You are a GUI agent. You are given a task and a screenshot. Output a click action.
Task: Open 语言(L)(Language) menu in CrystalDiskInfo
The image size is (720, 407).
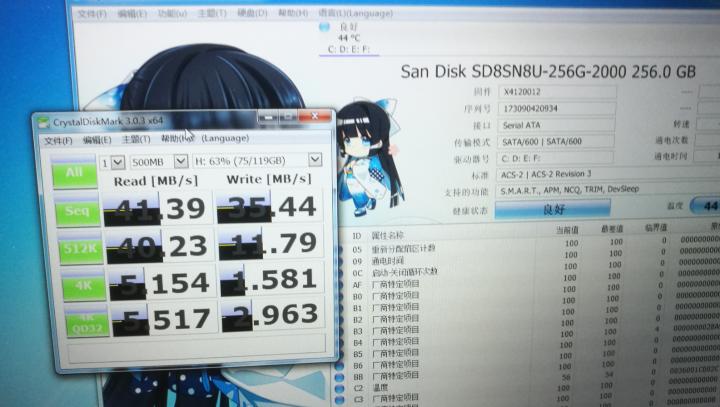tap(355, 13)
